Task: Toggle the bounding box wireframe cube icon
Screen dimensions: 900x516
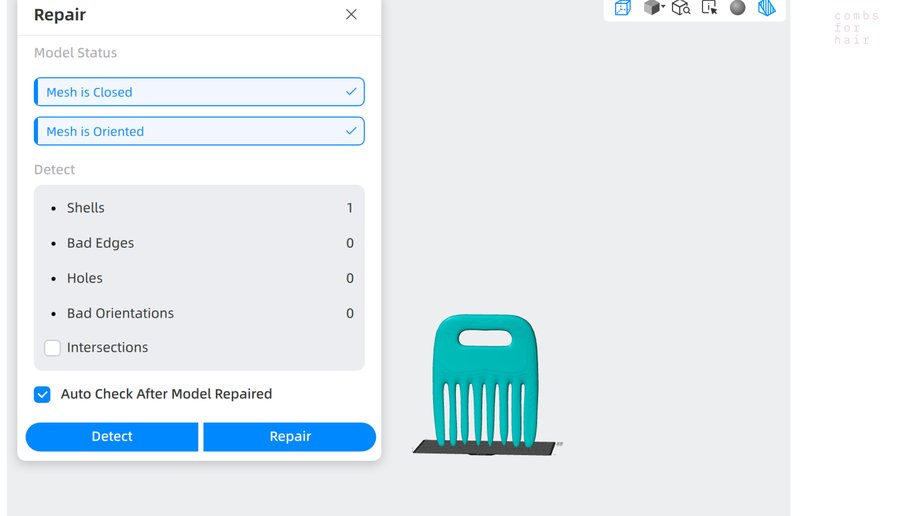Action: 622,8
